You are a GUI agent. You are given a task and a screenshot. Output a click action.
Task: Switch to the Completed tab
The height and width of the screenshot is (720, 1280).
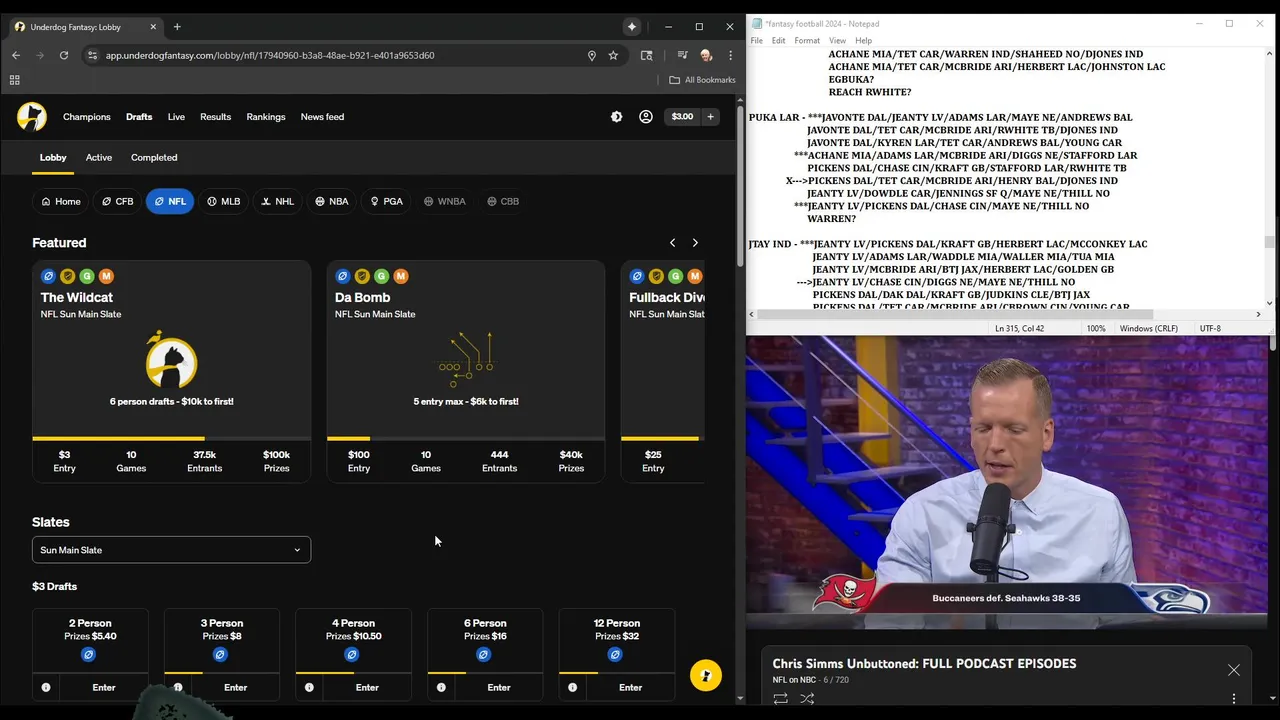pos(154,157)
